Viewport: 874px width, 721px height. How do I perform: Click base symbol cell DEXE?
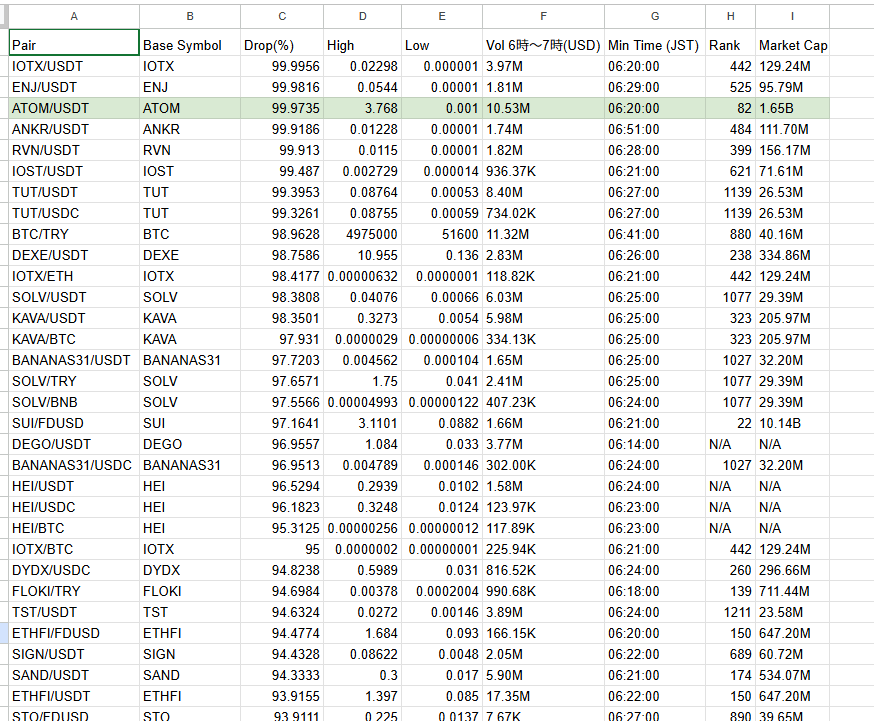tap(190, 255)
